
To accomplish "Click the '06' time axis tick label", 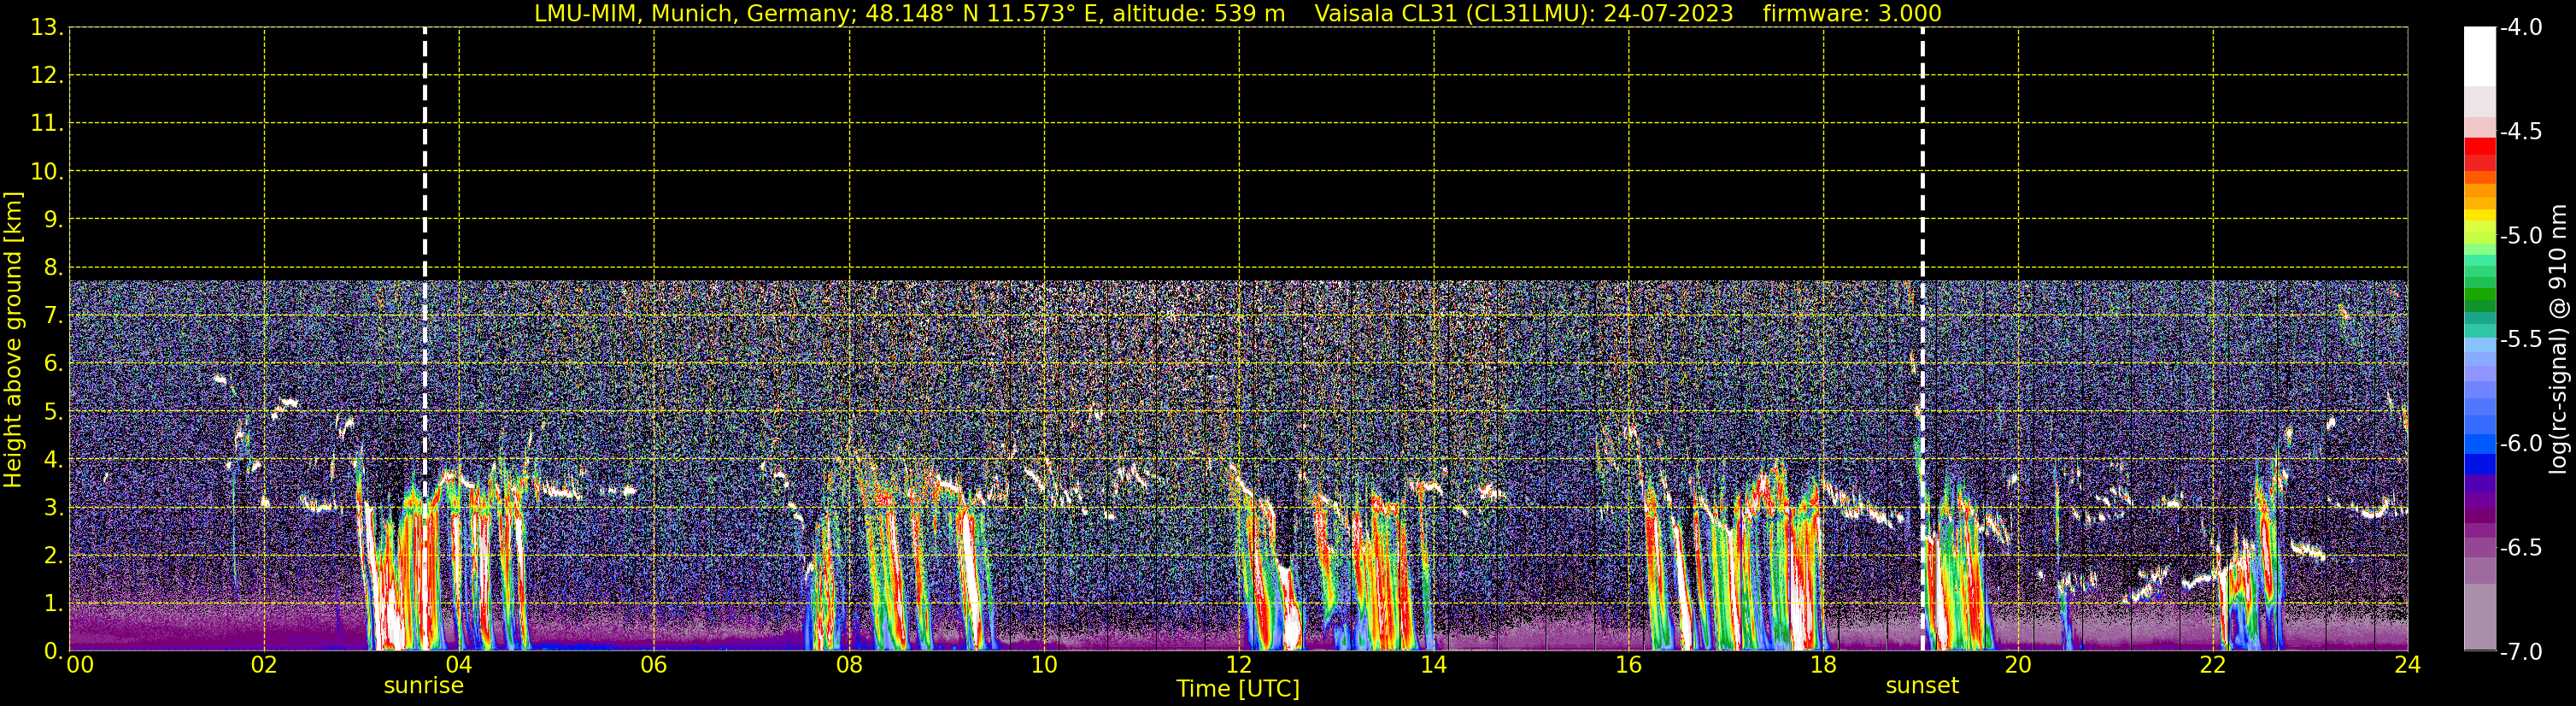I will (654, 665).
